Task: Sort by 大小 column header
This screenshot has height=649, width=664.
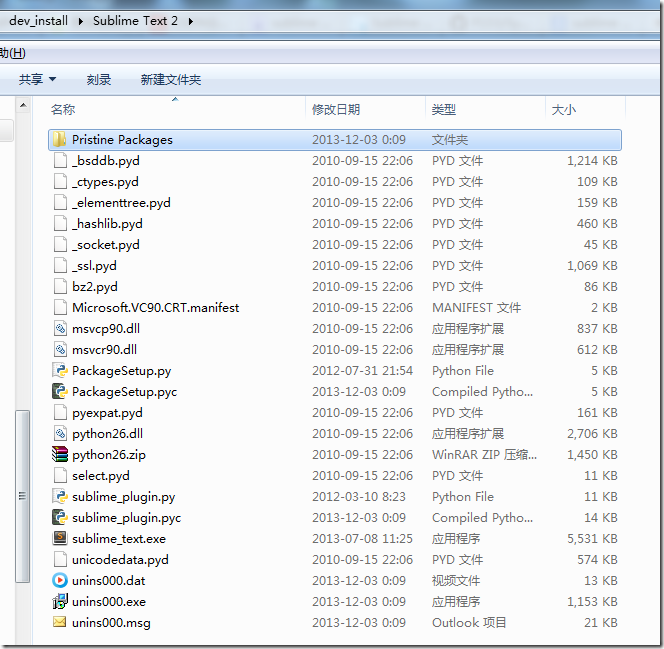Action: click(564, 110)
